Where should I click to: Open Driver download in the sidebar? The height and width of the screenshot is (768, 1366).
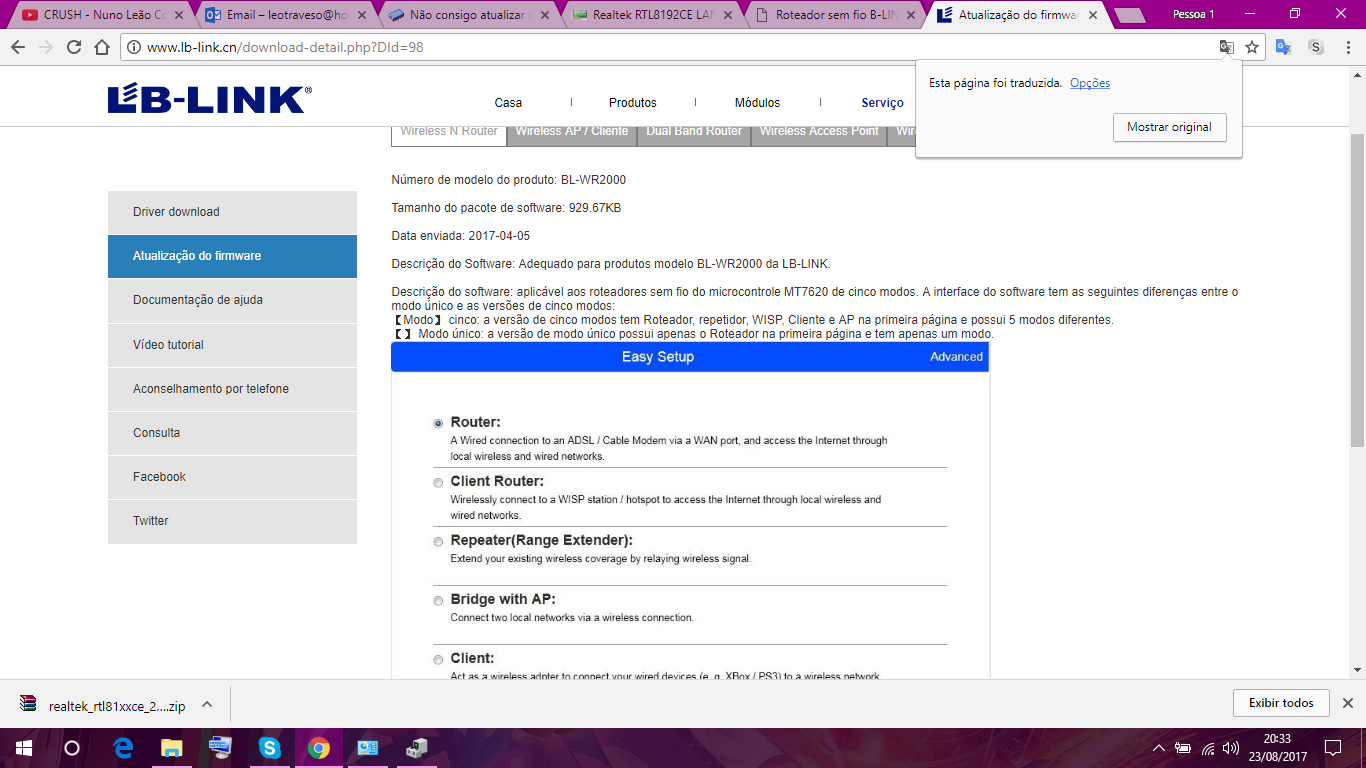tap(232, 212)
